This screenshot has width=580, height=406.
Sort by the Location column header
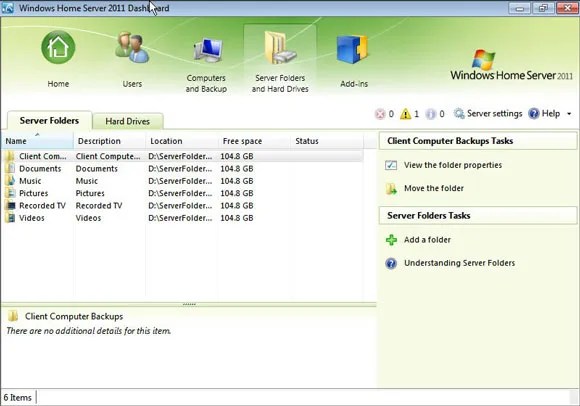182,141
